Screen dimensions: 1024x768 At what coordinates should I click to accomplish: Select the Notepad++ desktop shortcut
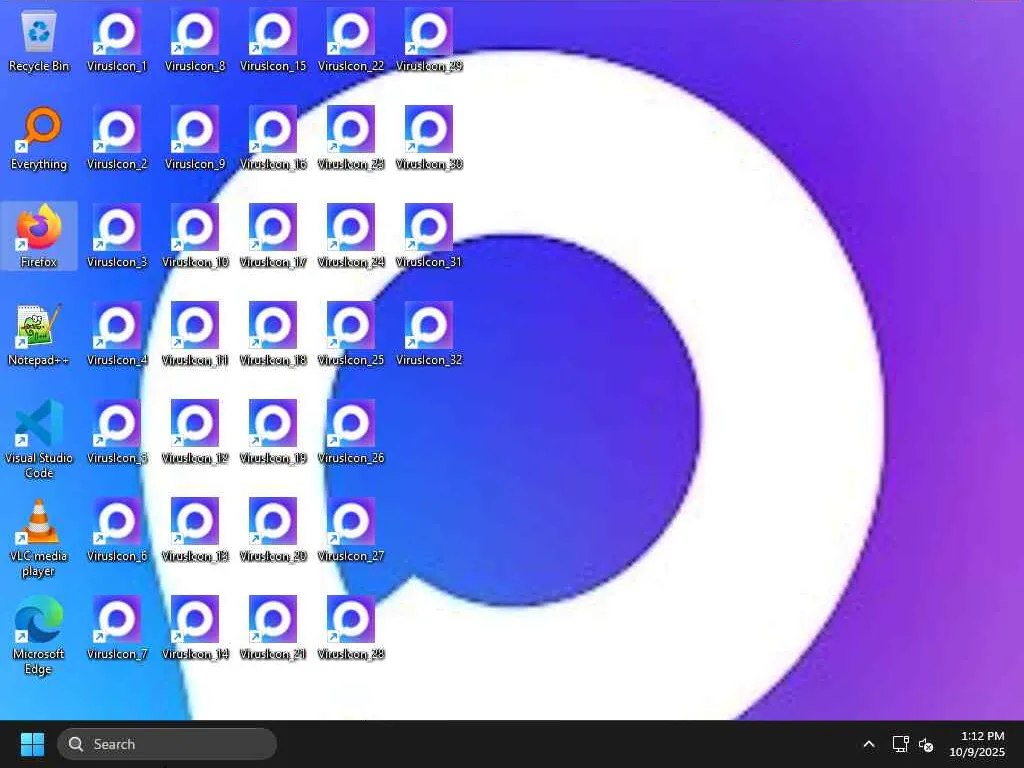(39, 334)
